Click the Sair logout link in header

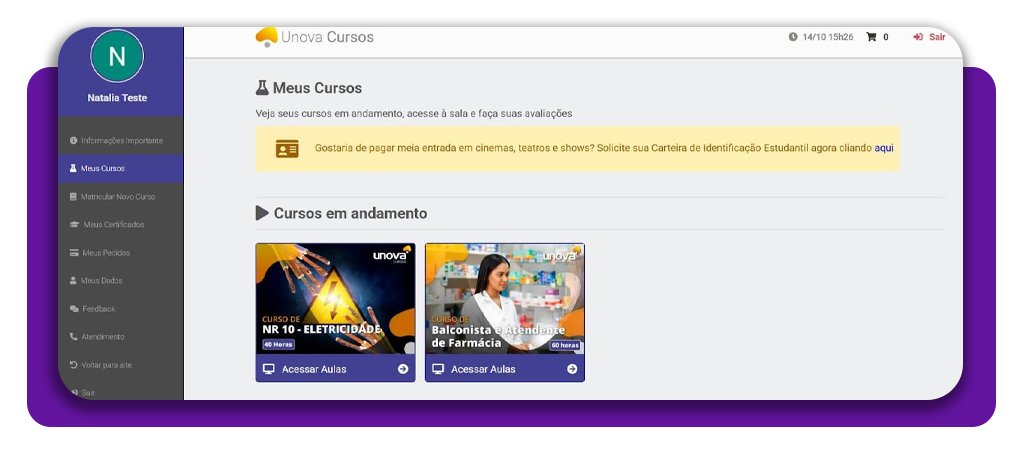(x=929, y=37)
